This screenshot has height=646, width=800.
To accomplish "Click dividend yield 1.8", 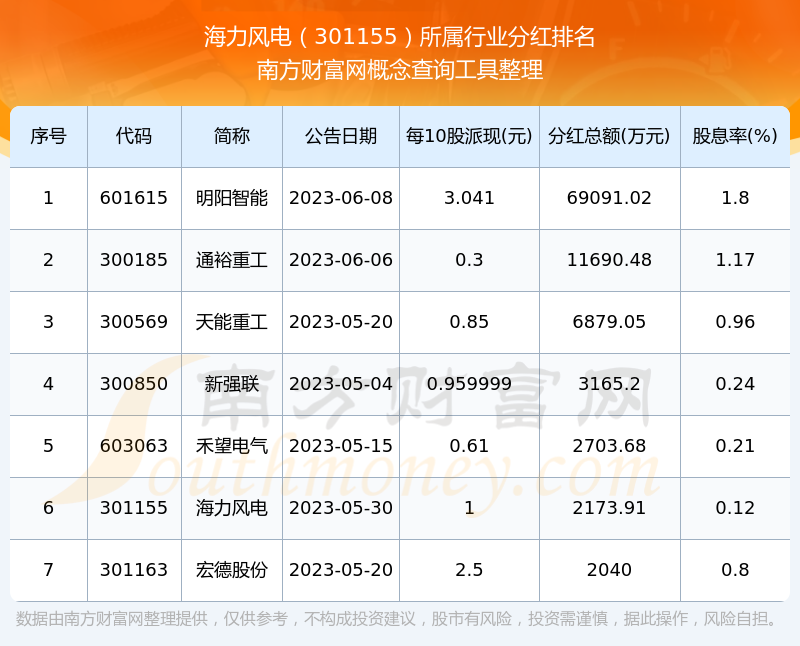I will tap(735, 198).
